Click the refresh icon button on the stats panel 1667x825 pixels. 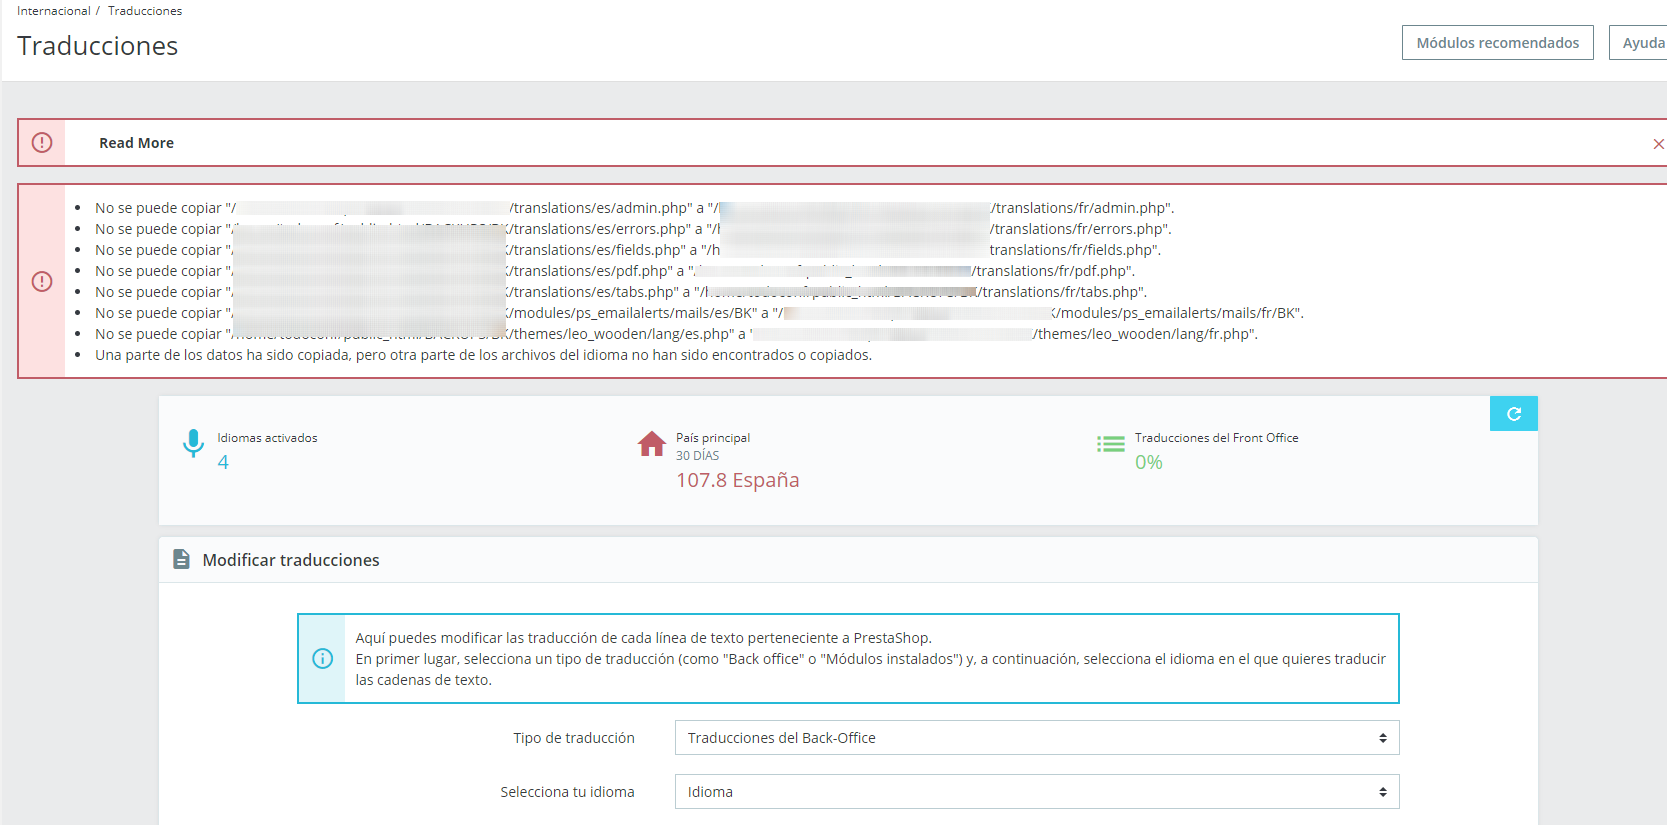pos(1513,414)
